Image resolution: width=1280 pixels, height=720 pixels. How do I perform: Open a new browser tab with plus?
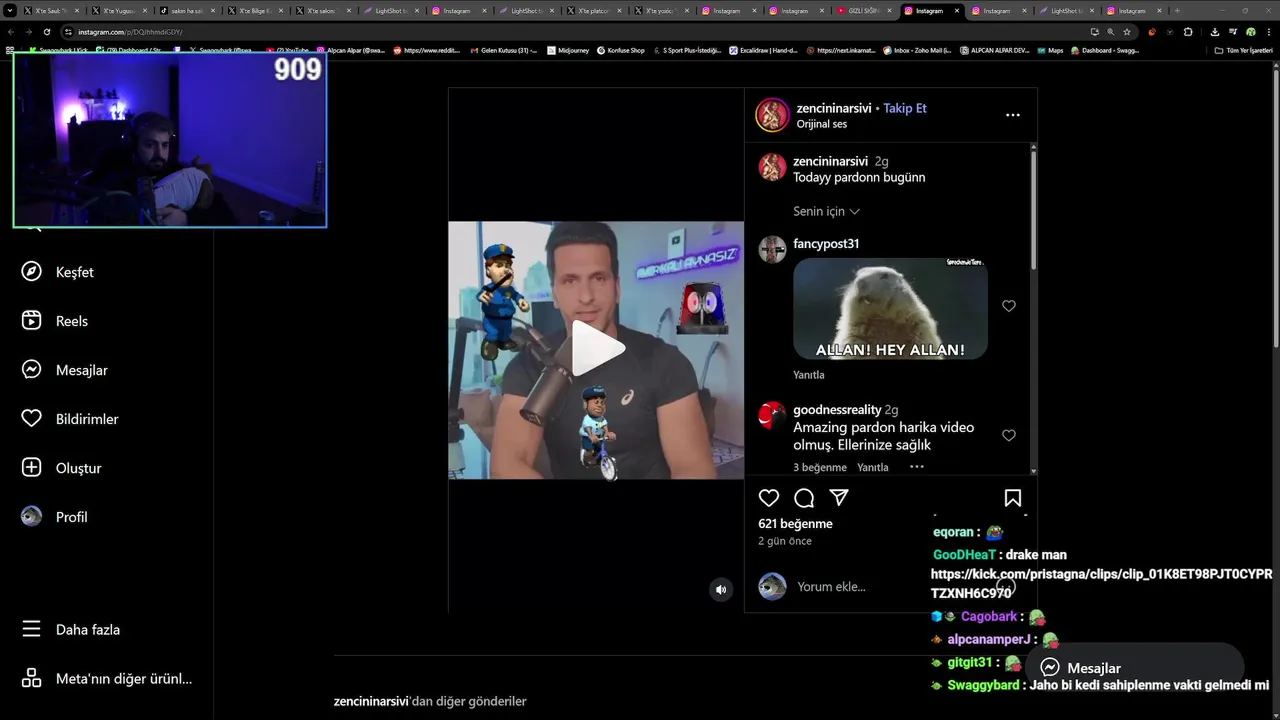(1177, 10)
